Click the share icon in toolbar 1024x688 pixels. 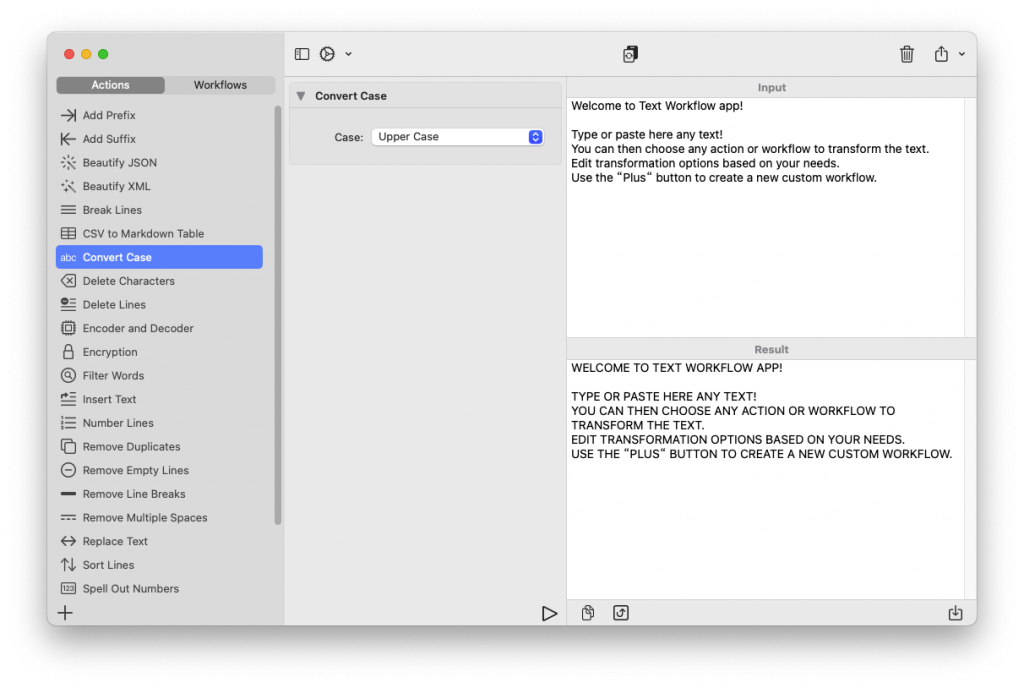[x=941, y=54]
